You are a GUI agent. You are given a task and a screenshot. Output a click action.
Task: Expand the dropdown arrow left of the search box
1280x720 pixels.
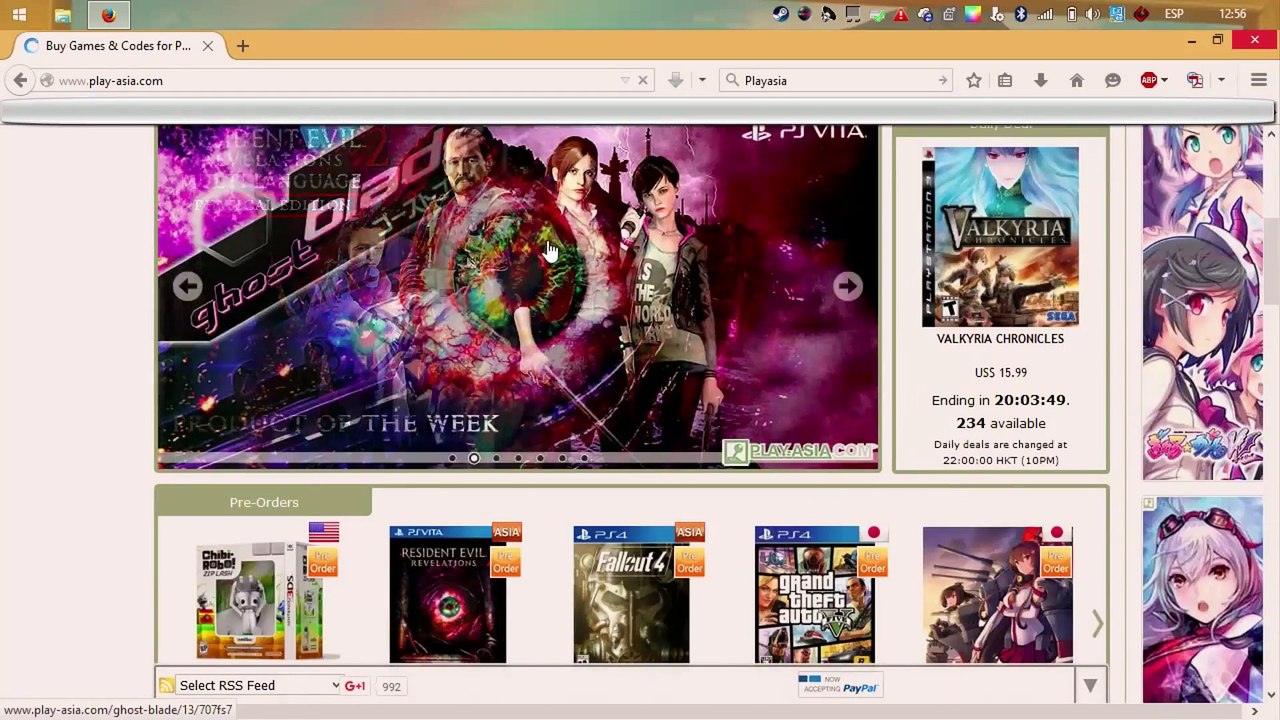702,80
